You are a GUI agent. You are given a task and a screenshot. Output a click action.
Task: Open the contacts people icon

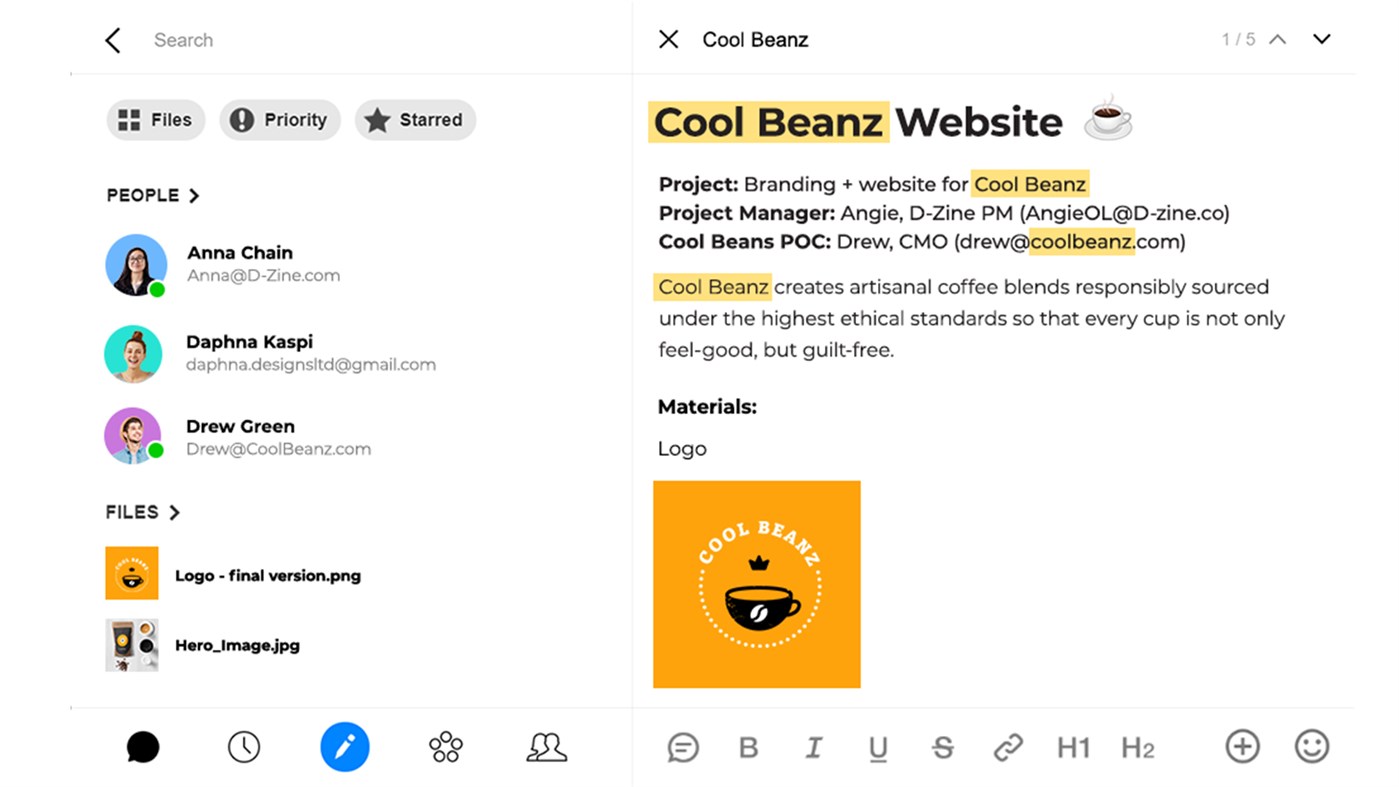546,747
